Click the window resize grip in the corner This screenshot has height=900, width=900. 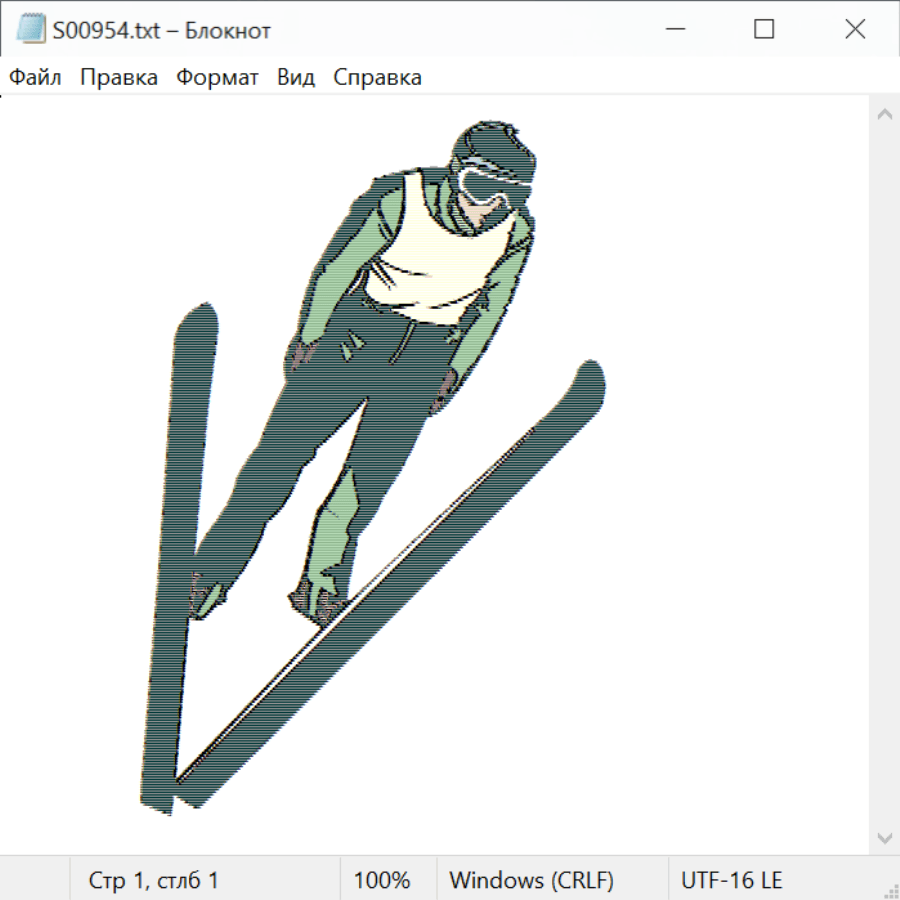891,891
